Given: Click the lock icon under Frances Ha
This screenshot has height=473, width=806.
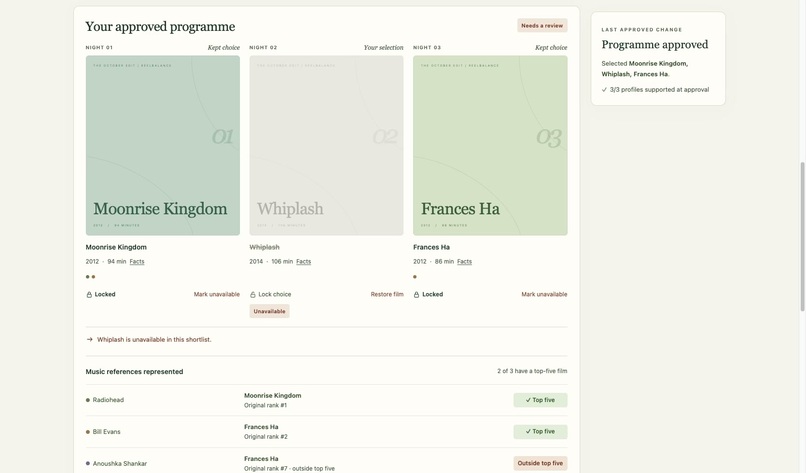Looking at the screenshot, I should pyautogui.click(x=416, y=295).
